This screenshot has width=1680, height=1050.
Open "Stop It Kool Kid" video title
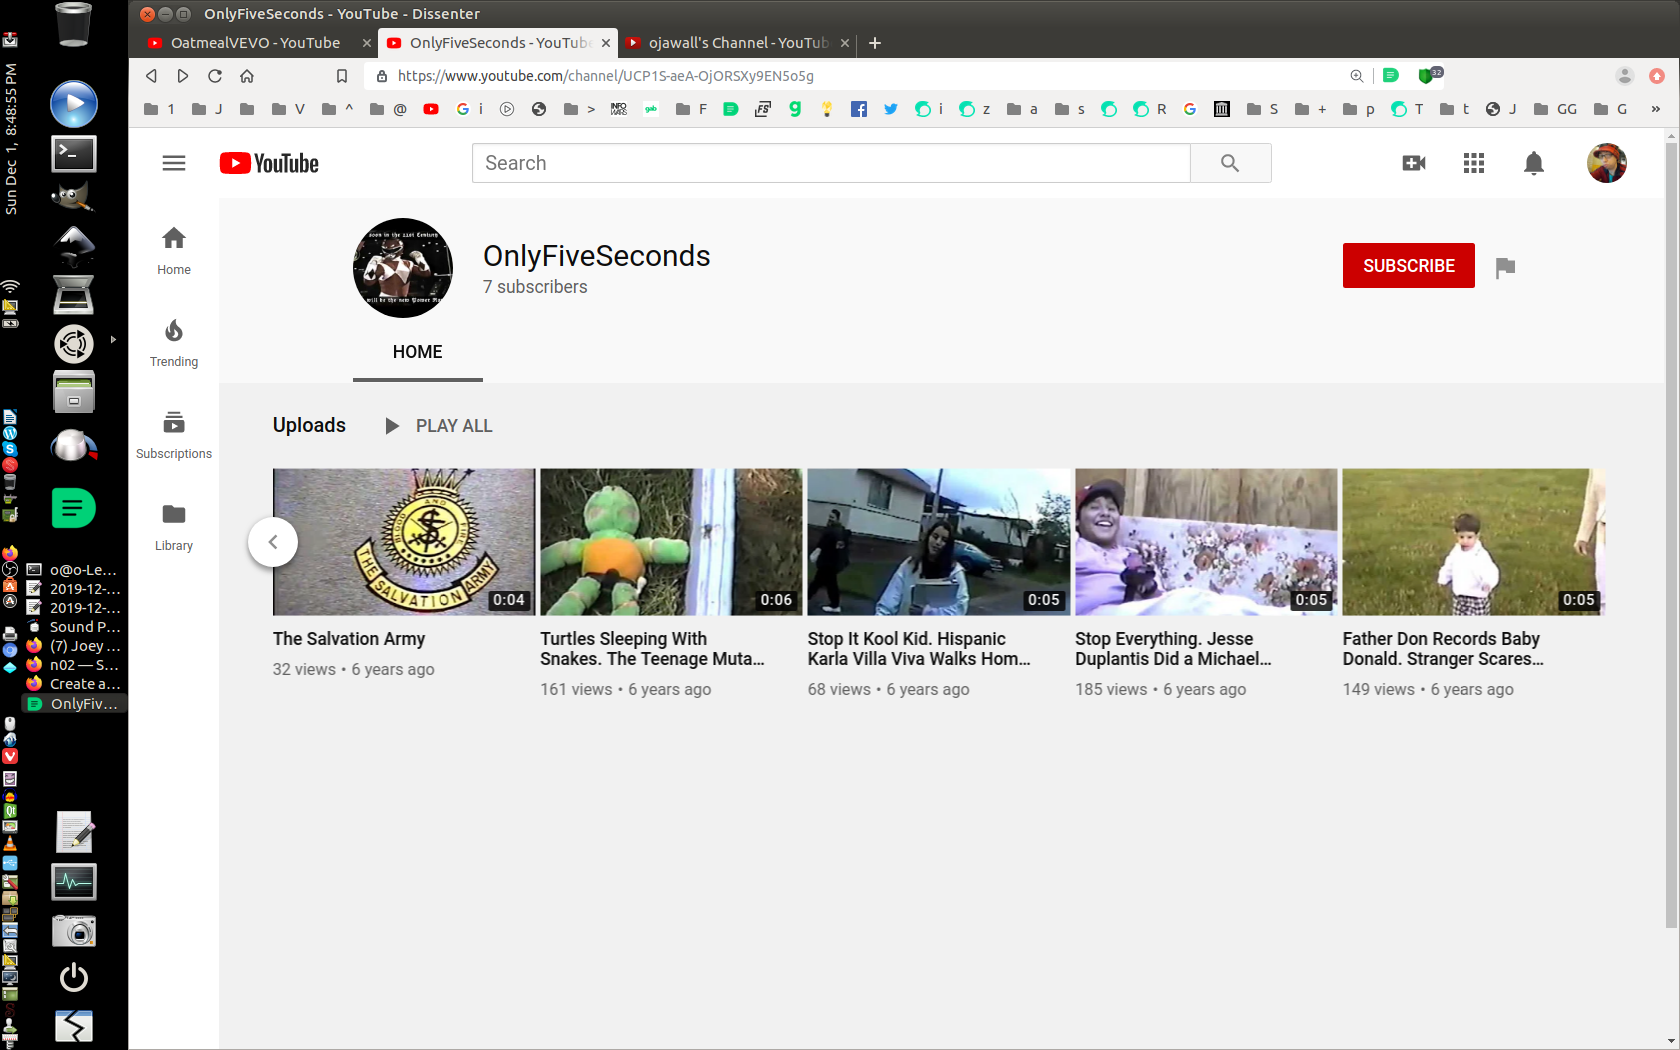coord(919,649)
